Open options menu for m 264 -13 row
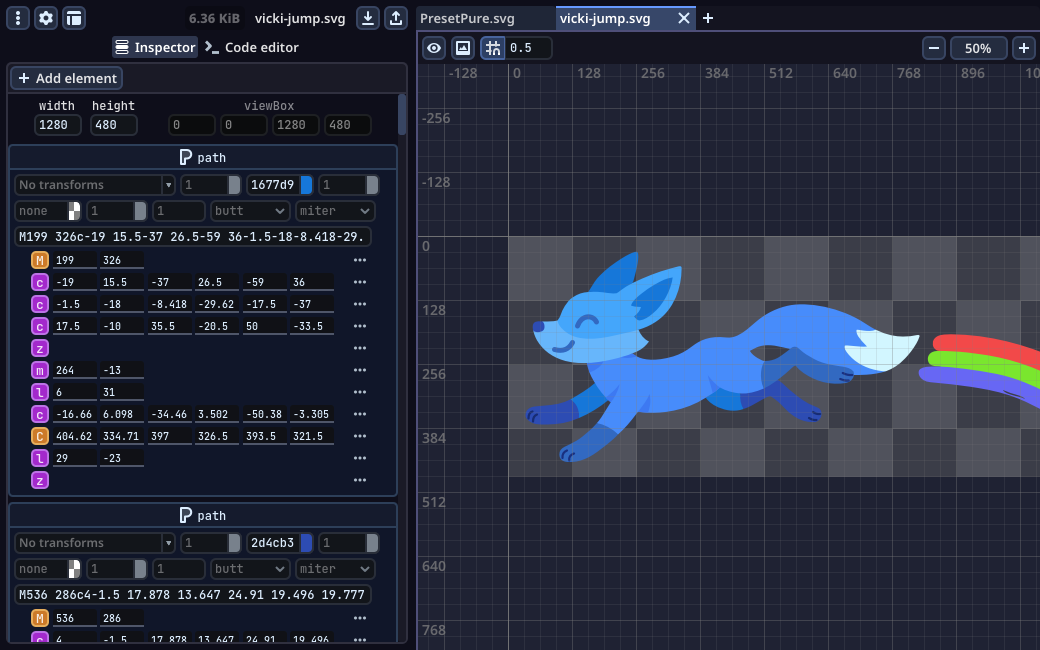The width and height of the screenshot is (1040, 650). (360, 369)
